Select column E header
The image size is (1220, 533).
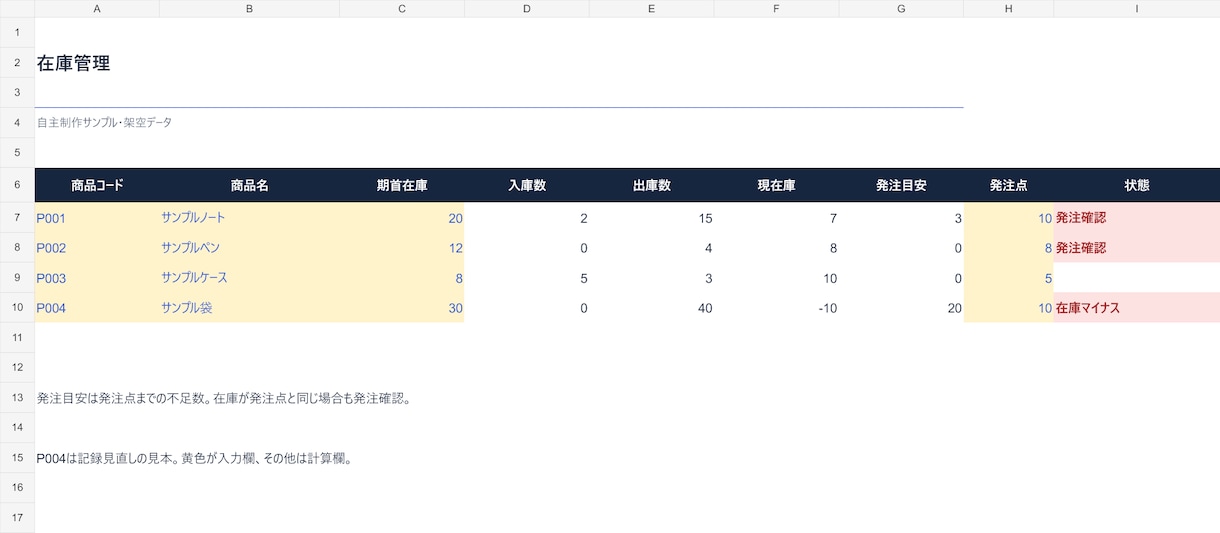click(651, 8)
